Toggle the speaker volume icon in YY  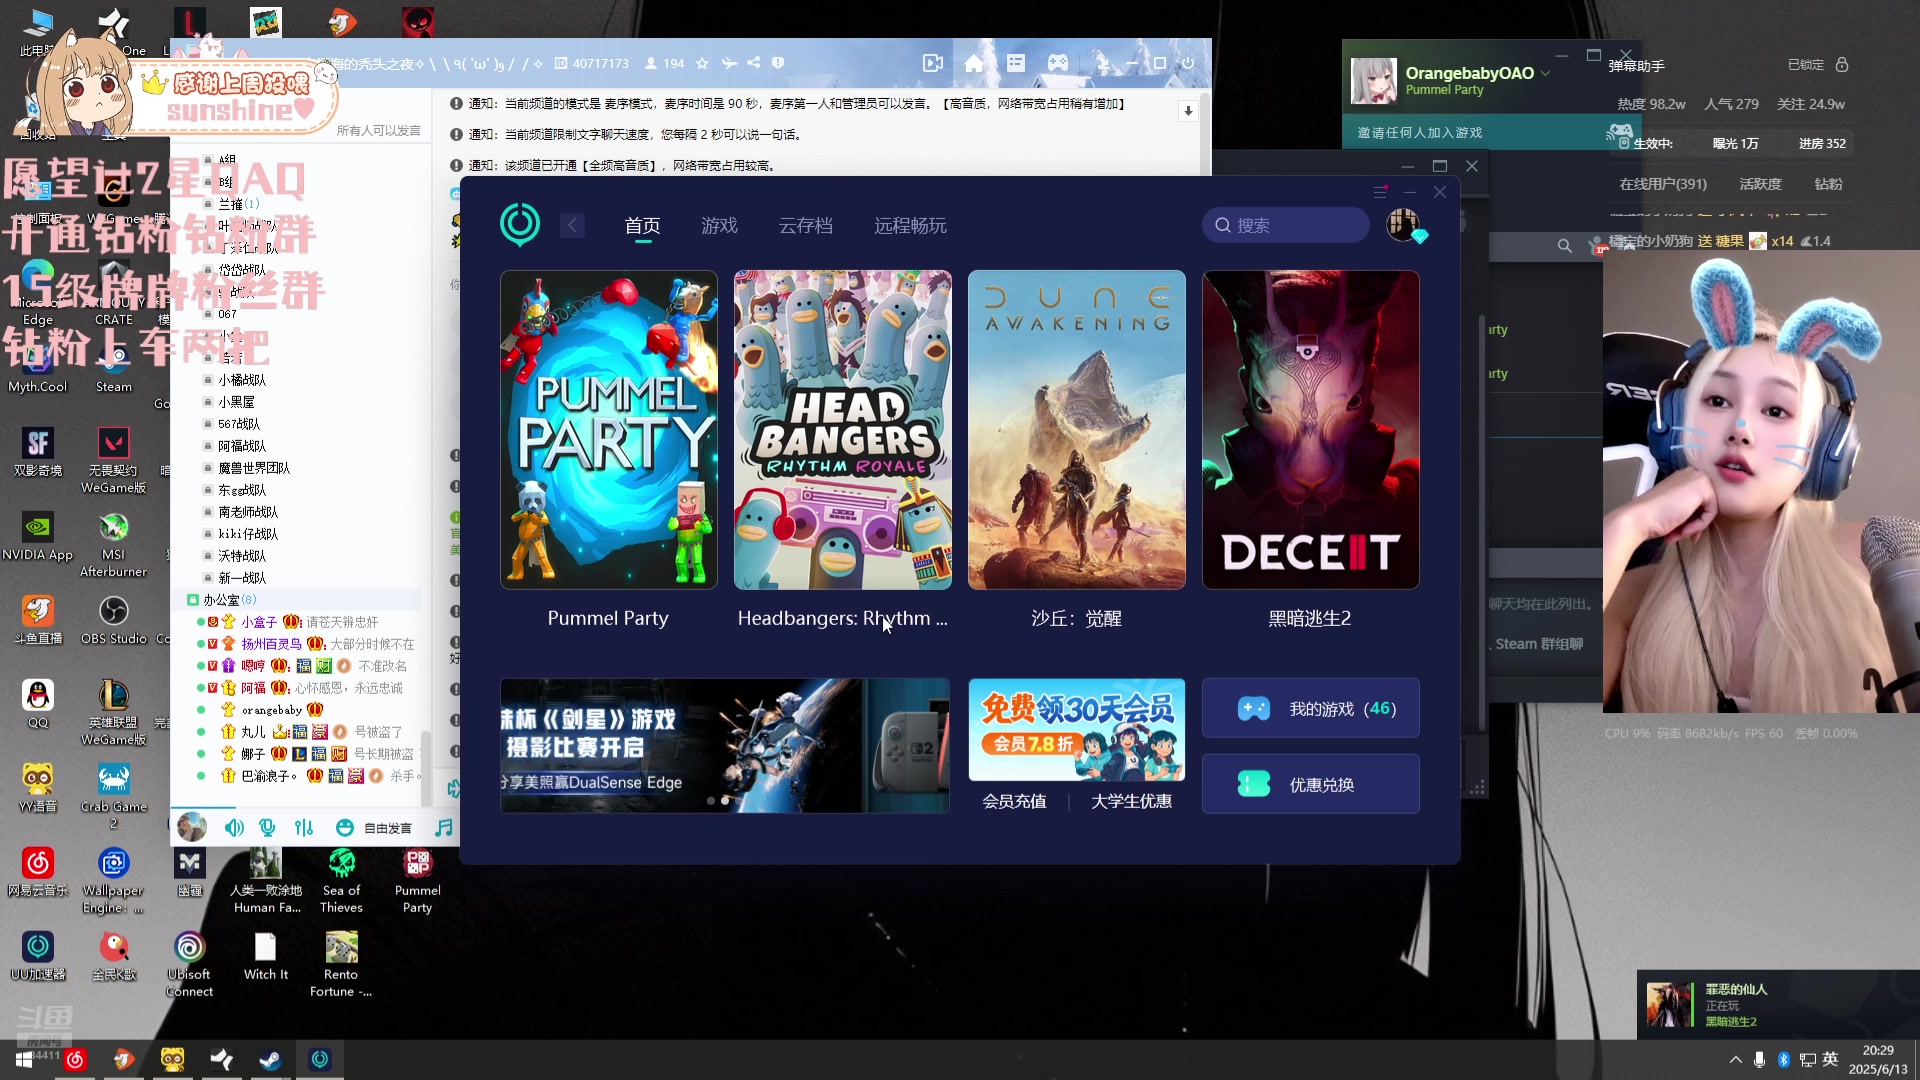[234, 827]
